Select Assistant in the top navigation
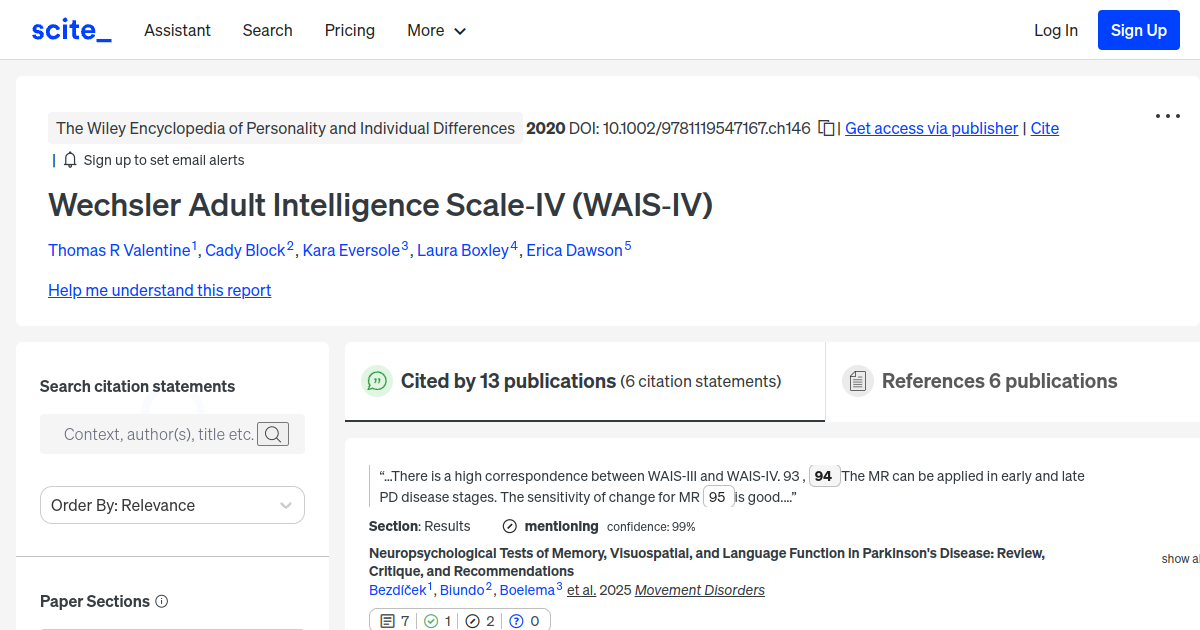 coord(177,30)
